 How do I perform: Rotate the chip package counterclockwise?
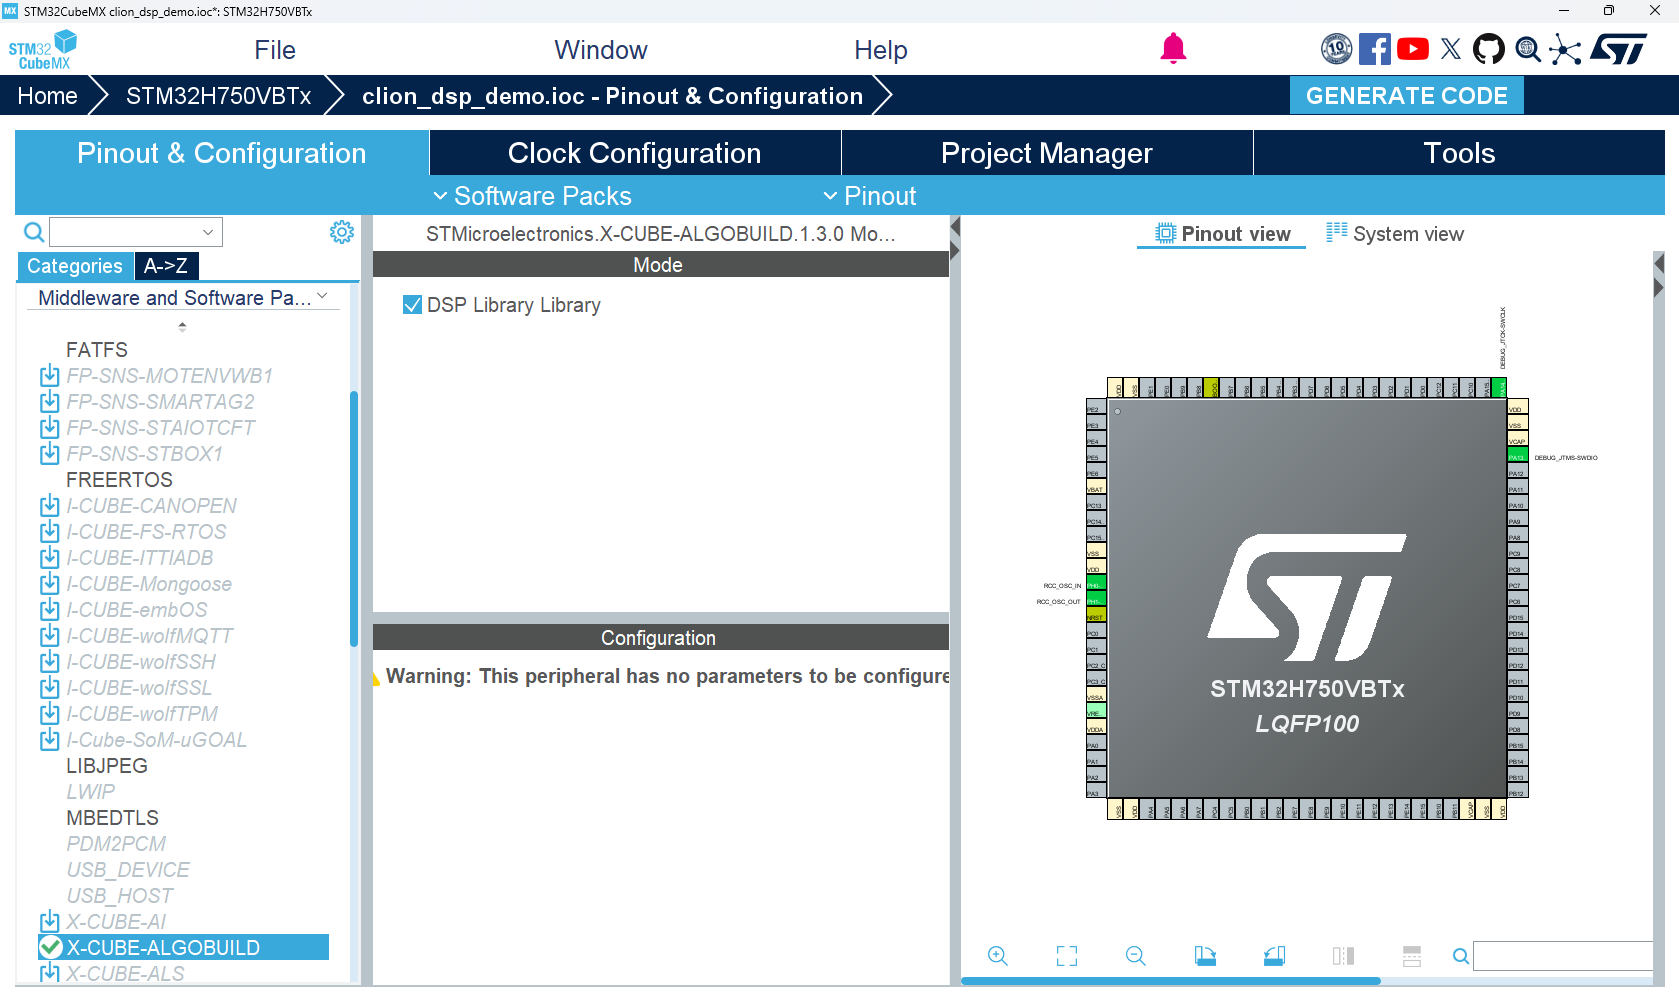tap(1275, 956)
